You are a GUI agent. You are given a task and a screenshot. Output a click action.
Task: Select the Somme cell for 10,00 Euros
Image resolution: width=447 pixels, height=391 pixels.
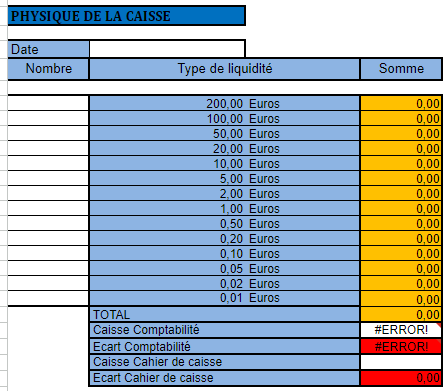pyautogui.click(x=401, y=163)
